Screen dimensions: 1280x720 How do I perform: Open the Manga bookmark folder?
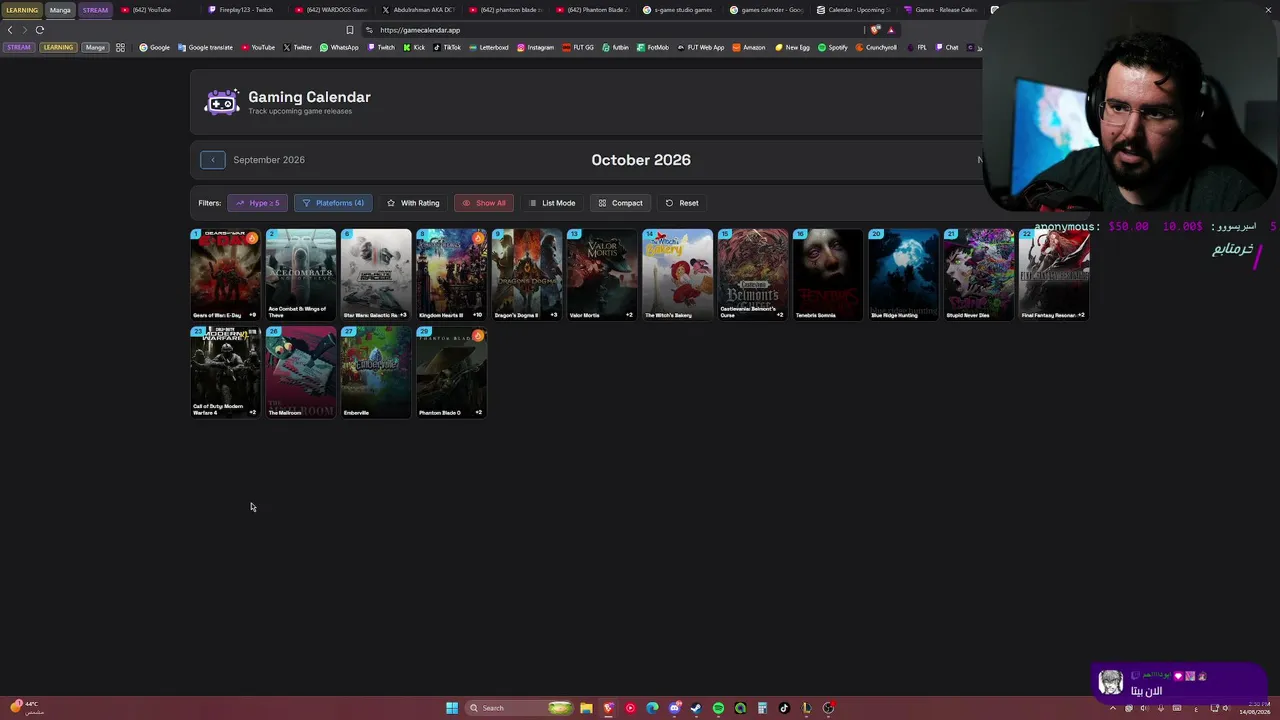tap(95, 47)
